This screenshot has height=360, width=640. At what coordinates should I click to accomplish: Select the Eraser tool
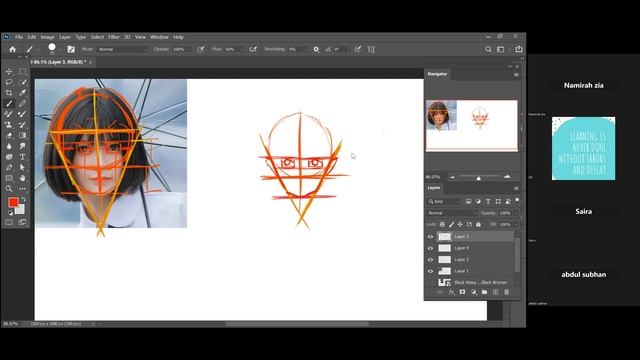(x=9, y=136)
